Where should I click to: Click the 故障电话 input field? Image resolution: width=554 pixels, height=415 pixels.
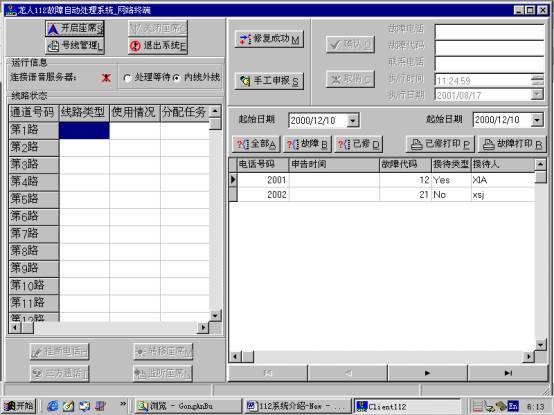click(489, 32)
